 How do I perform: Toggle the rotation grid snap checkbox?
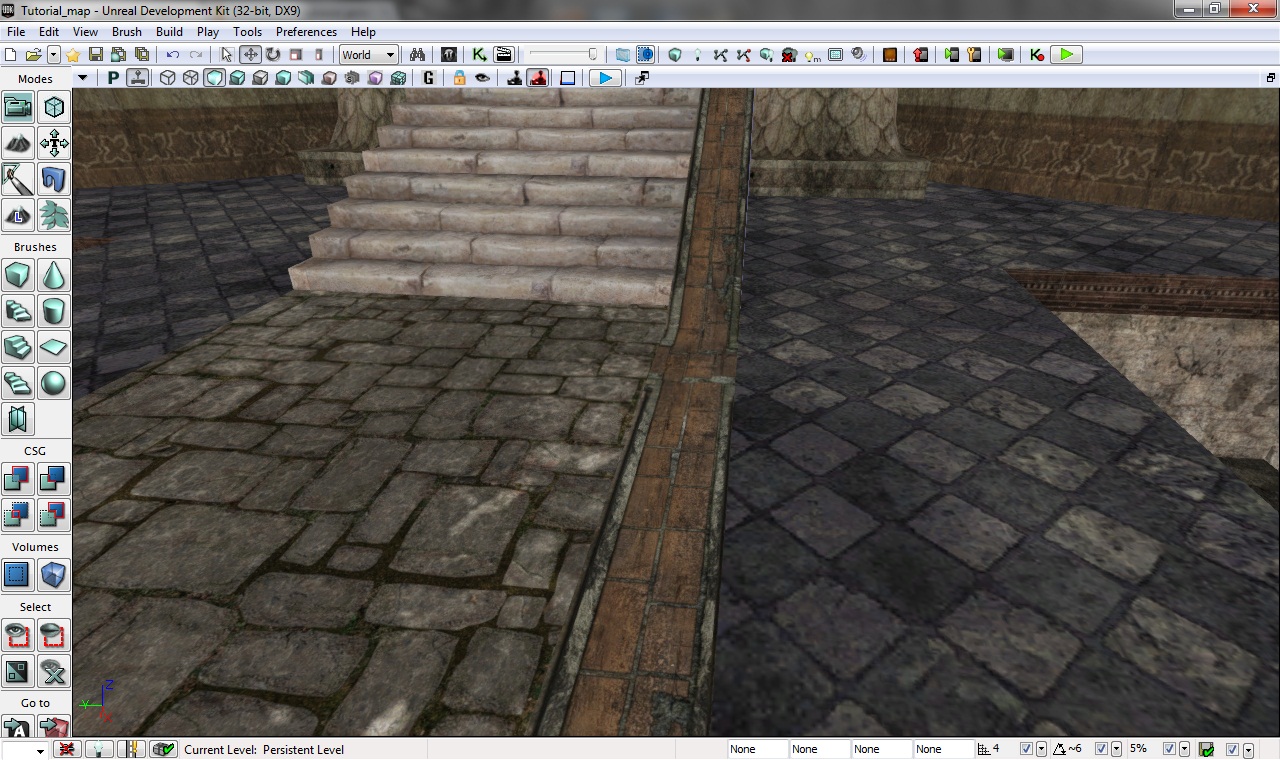(1101, 749)
